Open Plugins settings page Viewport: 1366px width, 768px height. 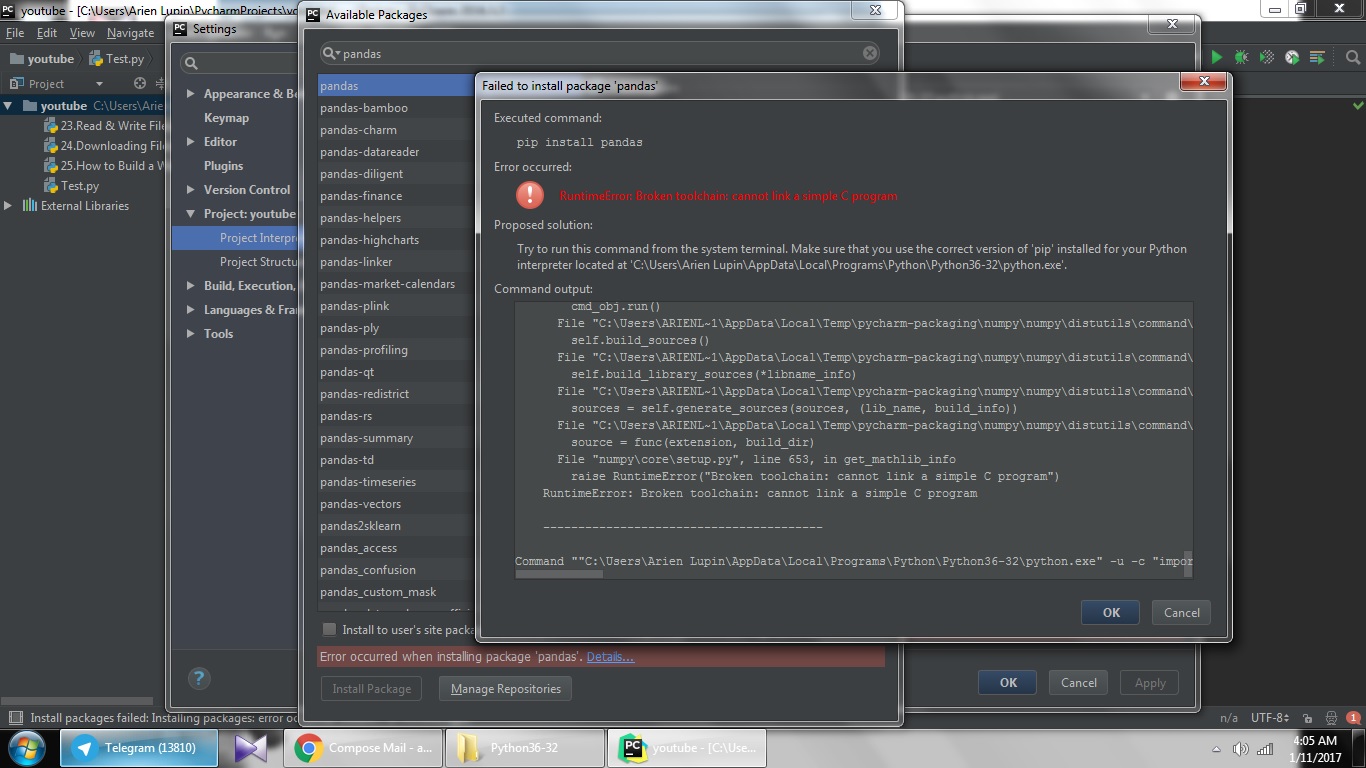coord(223,165)
